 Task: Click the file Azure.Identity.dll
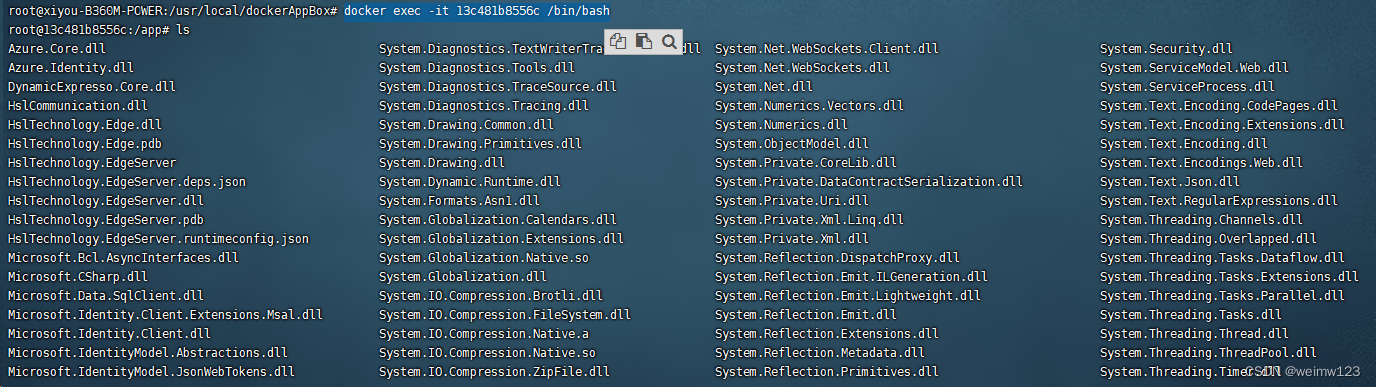[x=71, y=67]
